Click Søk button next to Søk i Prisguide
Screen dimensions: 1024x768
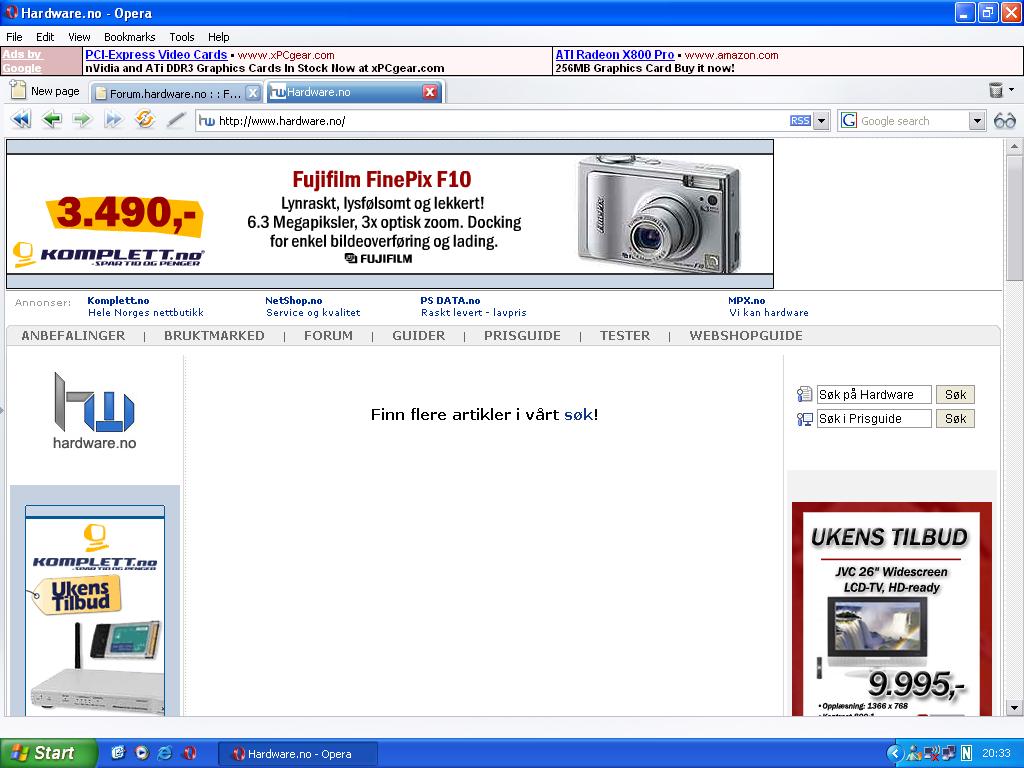point(955,419)
